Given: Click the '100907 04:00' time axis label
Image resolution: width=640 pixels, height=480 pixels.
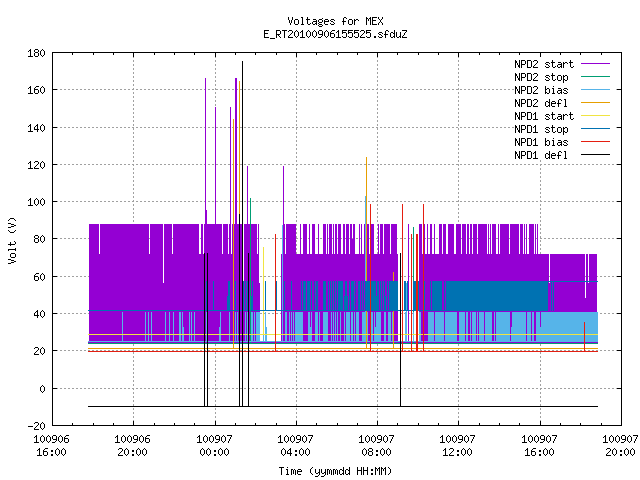Looking at the screenshot, I should 295,446.
